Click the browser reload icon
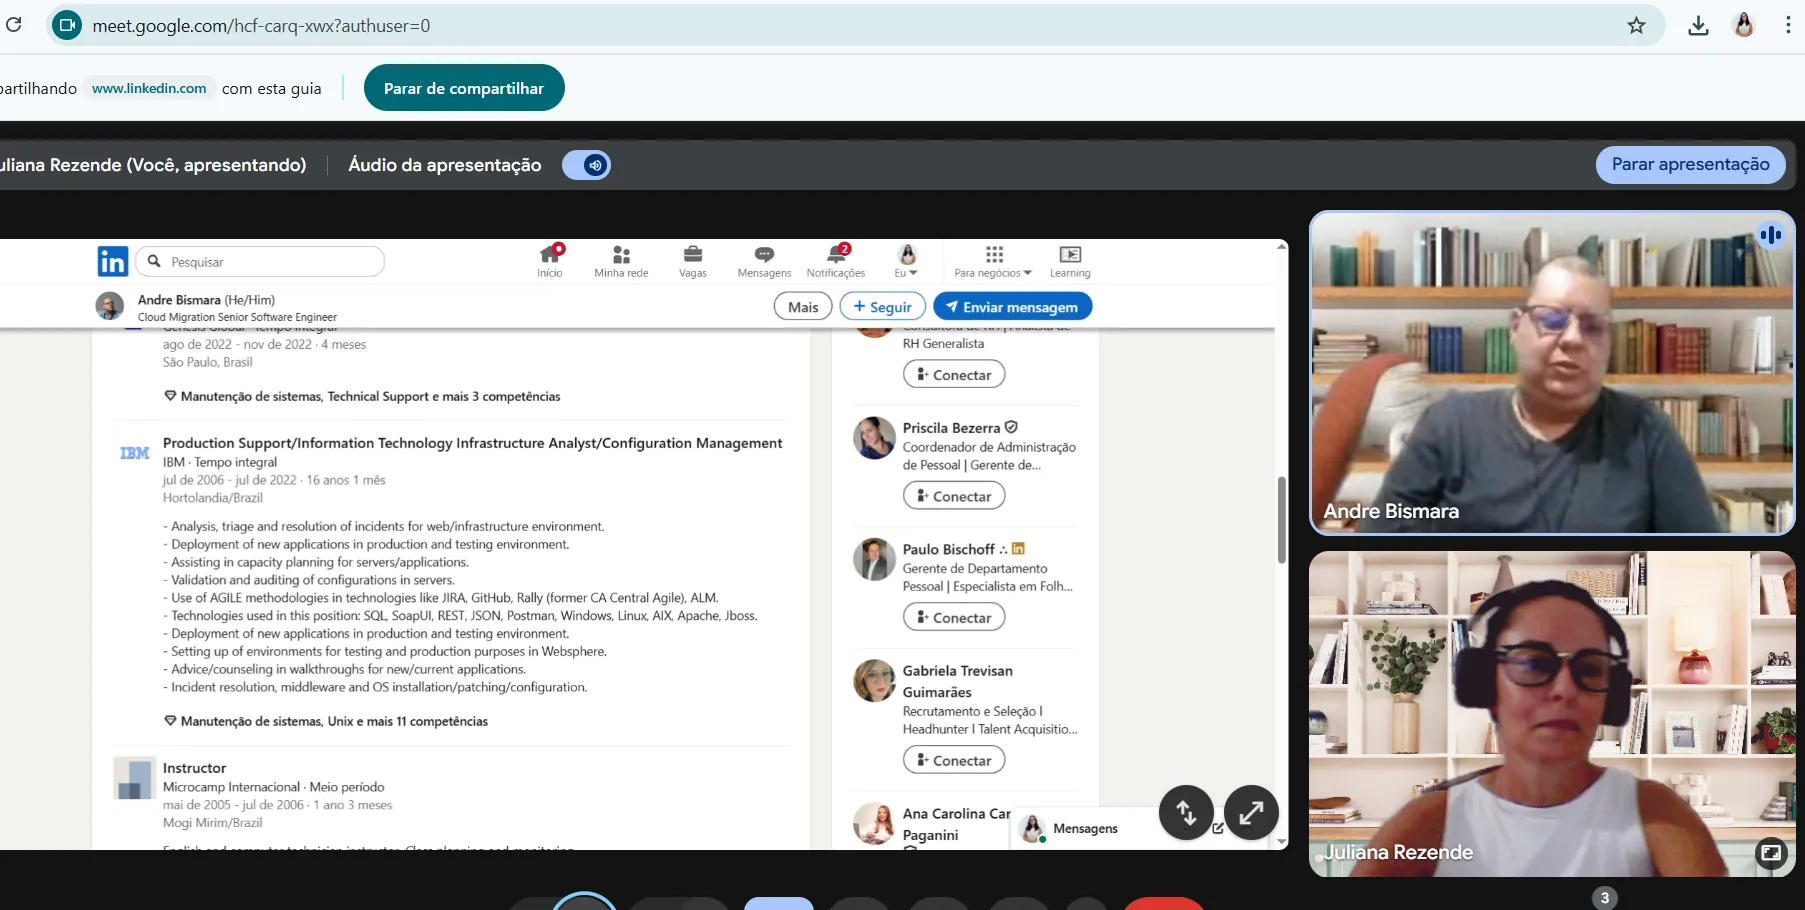 (13, 25)
